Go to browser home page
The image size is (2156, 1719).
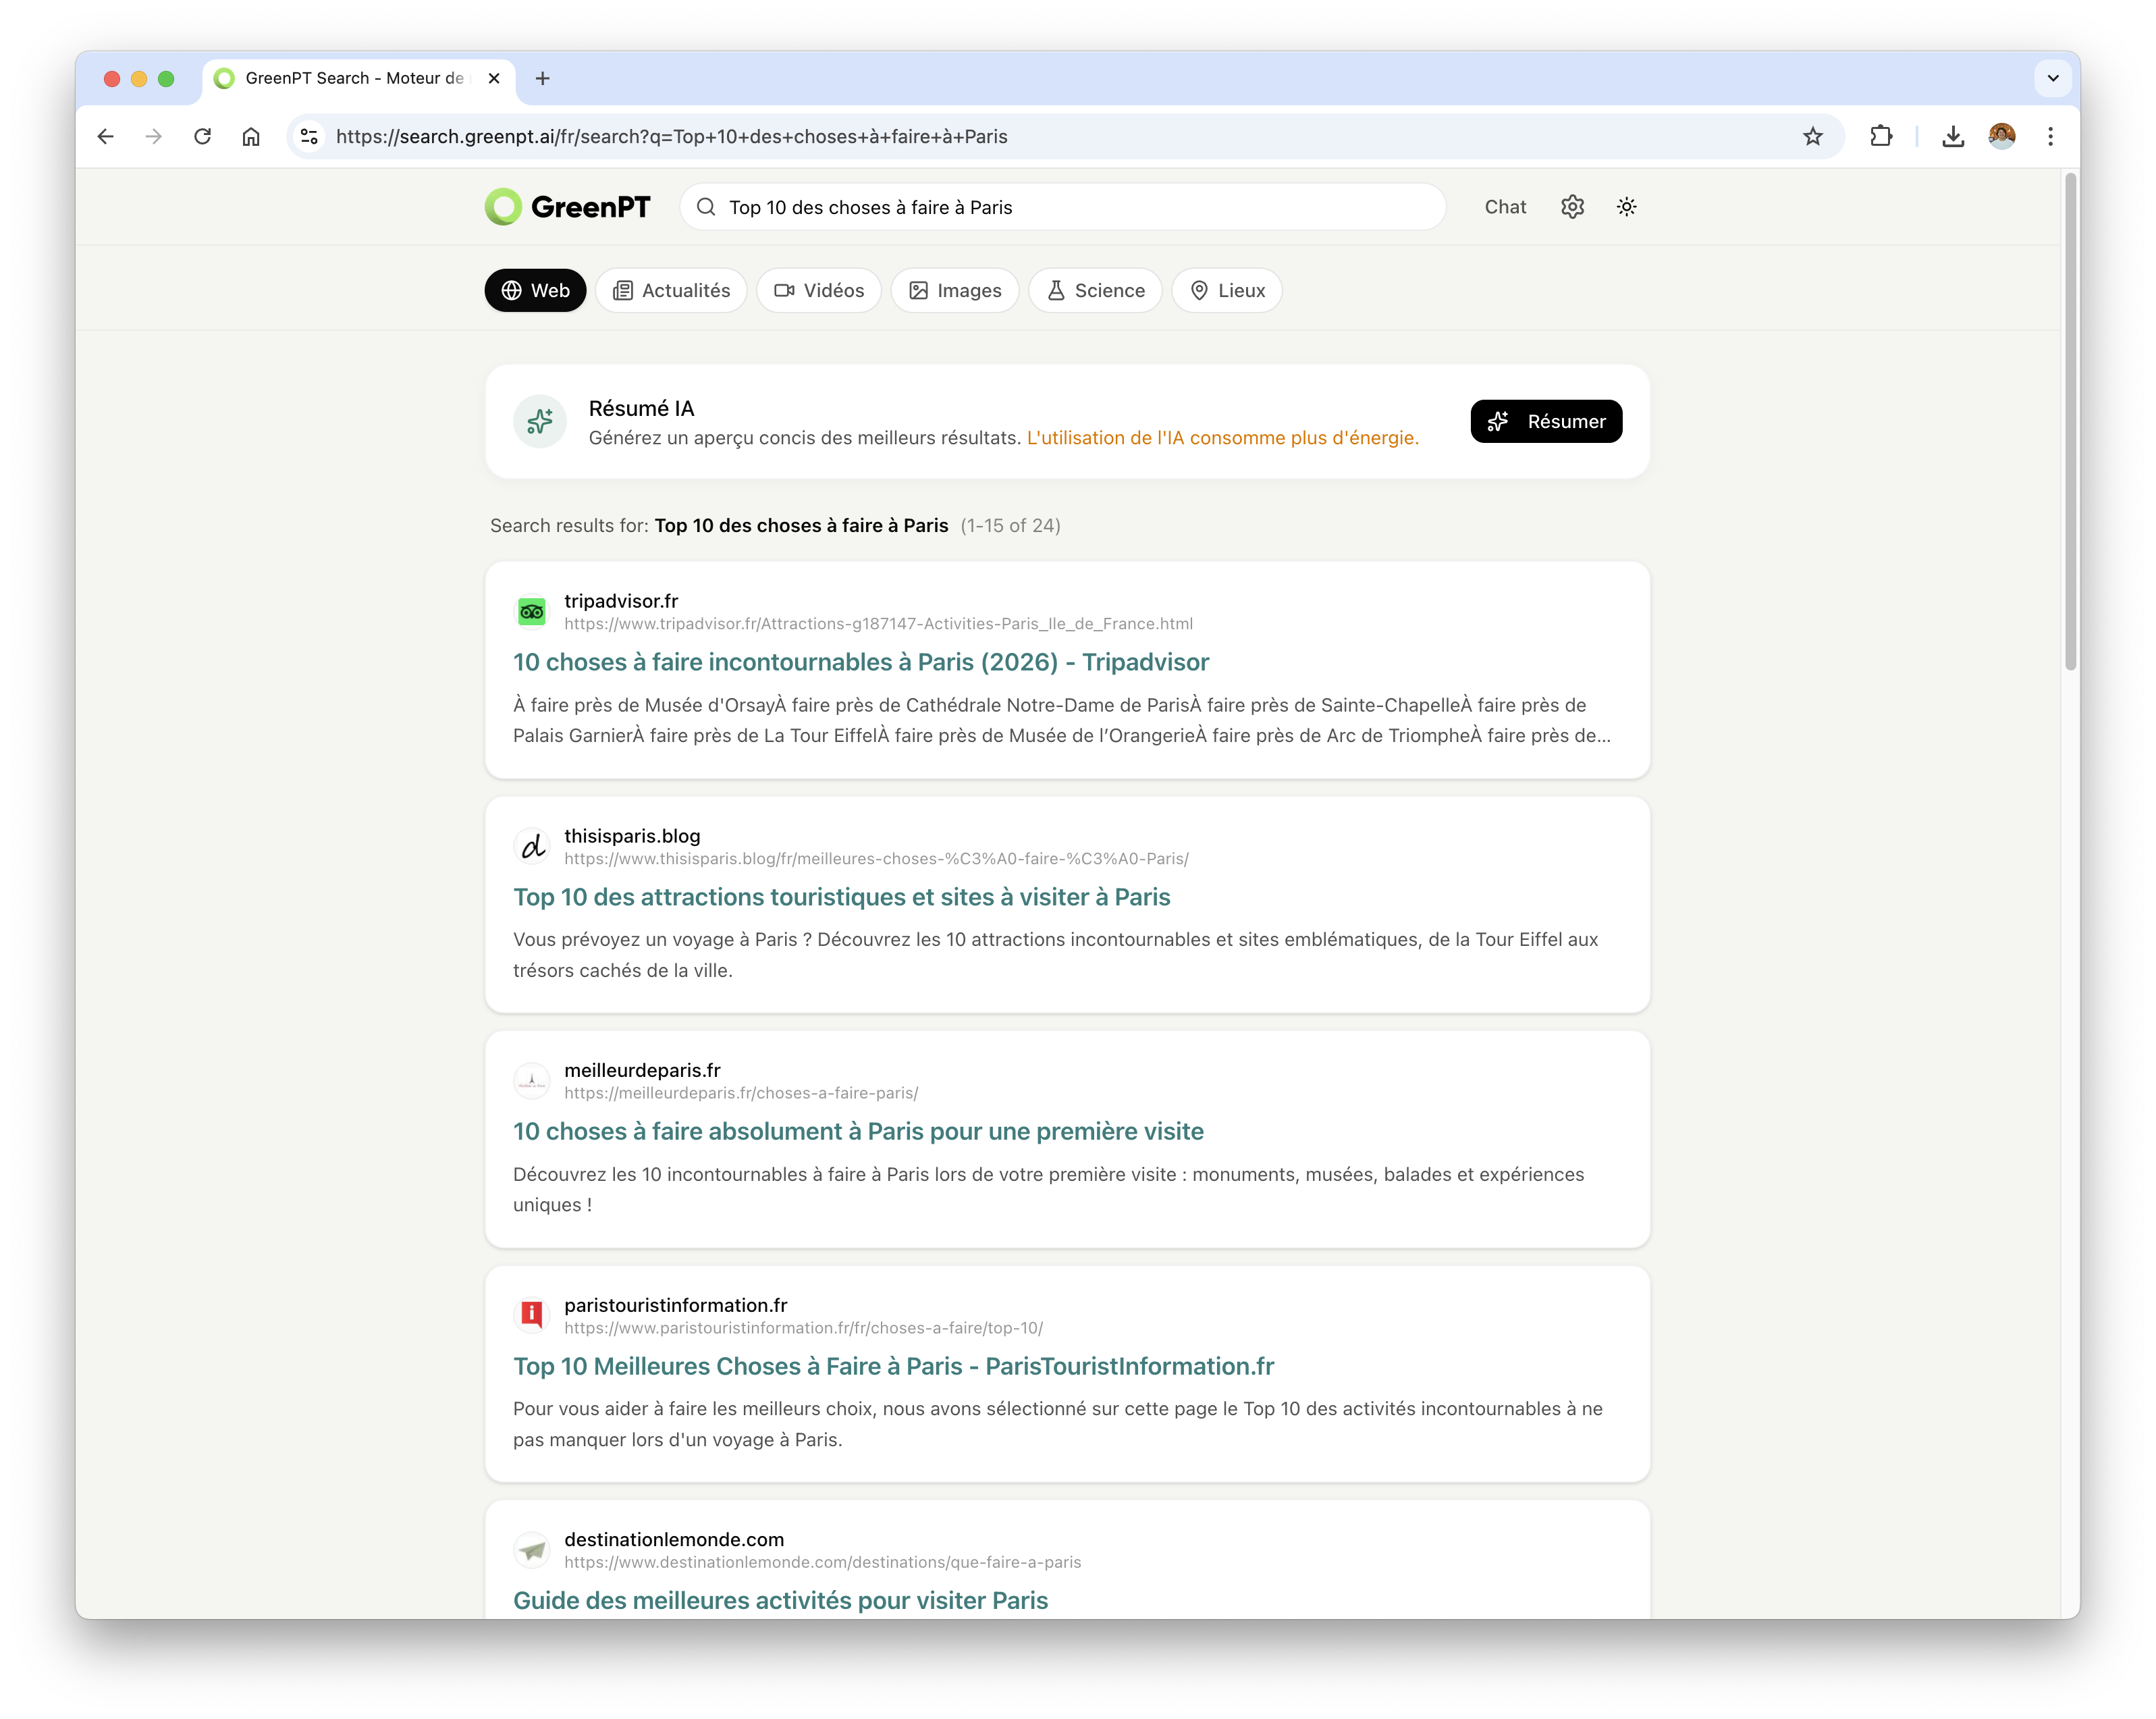pos(251,137)
